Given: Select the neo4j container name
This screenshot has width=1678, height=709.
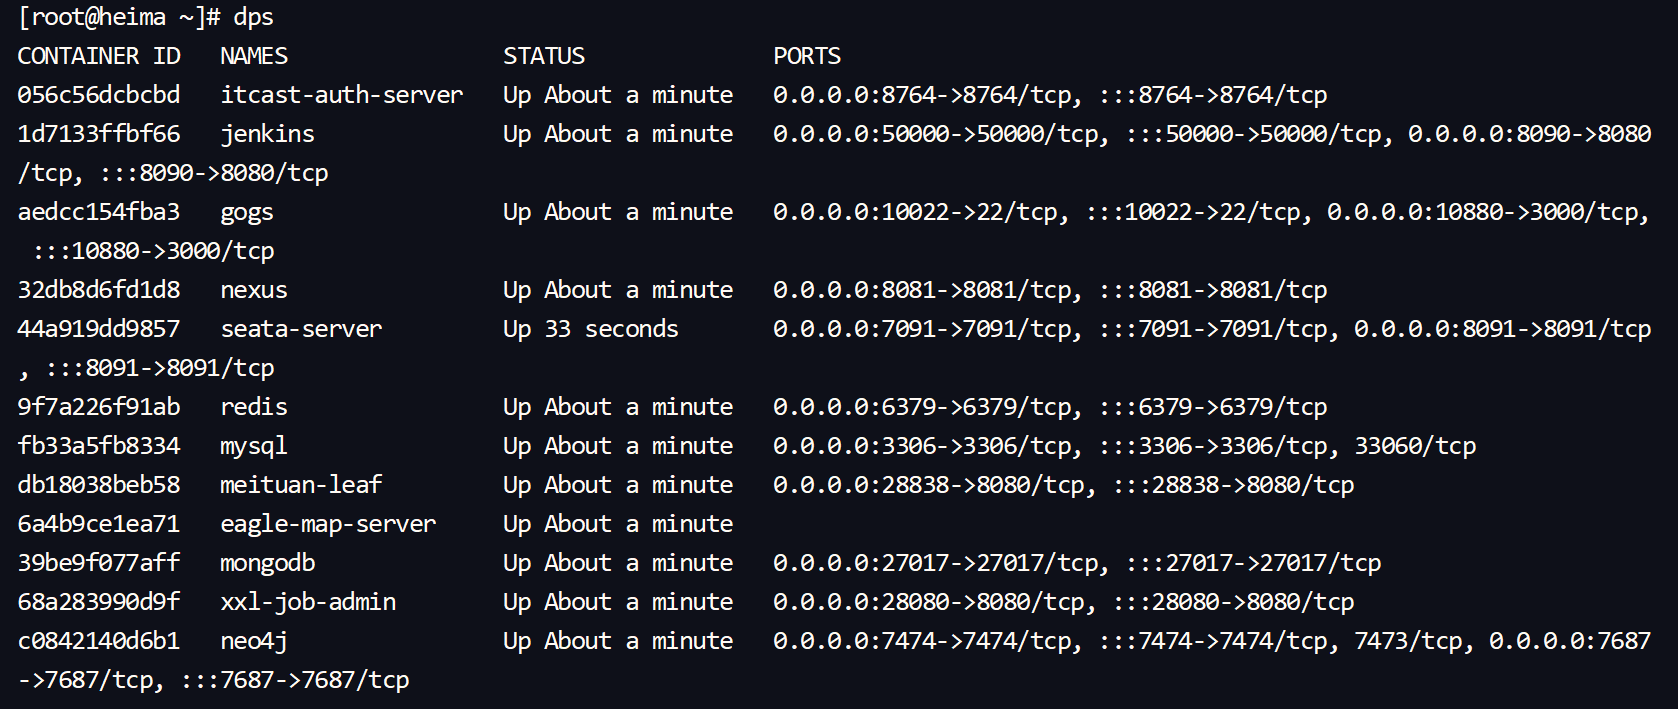Looking at the screenshot, I should (x=254, y=641).
